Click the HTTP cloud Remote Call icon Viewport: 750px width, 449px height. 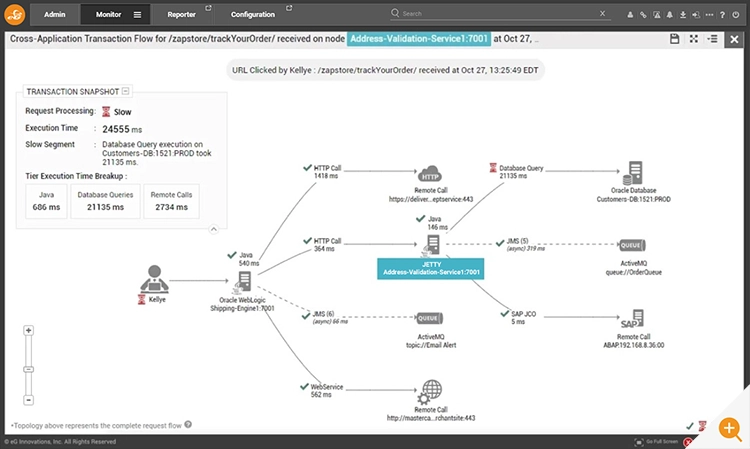tap(430, 174)
